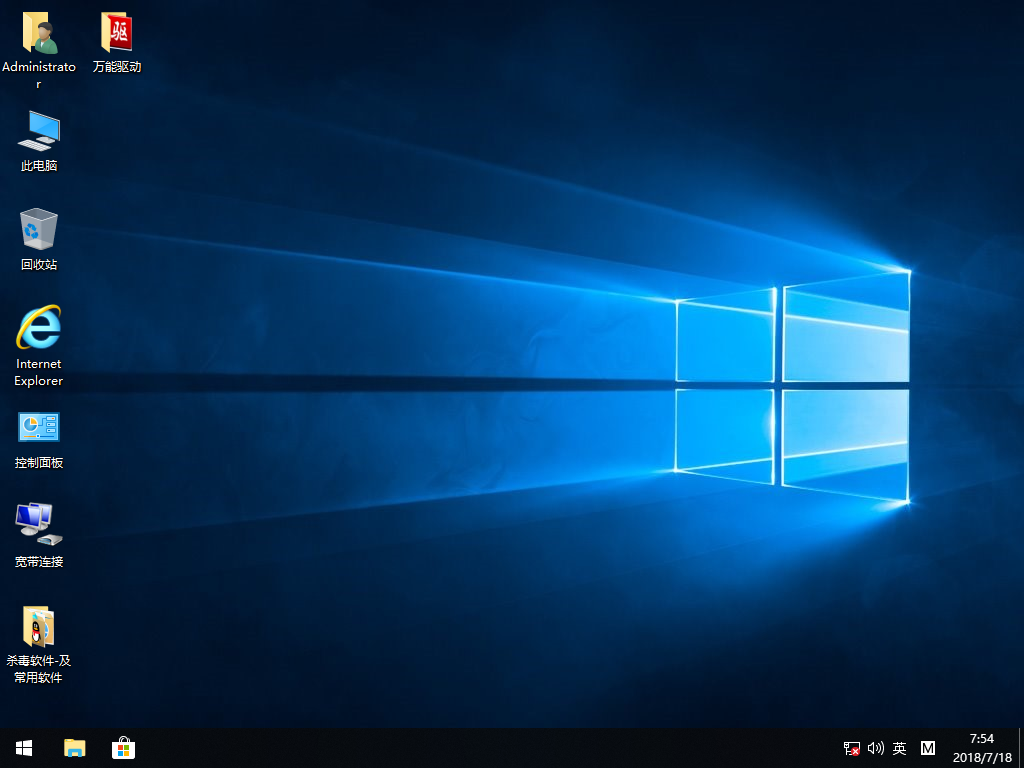Open the volume control tray icon
Viewport: 1024px width, 768px height.
point(876,748)
